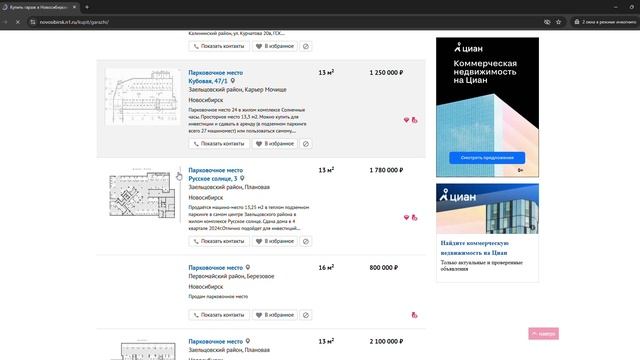This screenshot has width=640, height=360.
Task: Close the current browser tab
Action: [74, 7]
